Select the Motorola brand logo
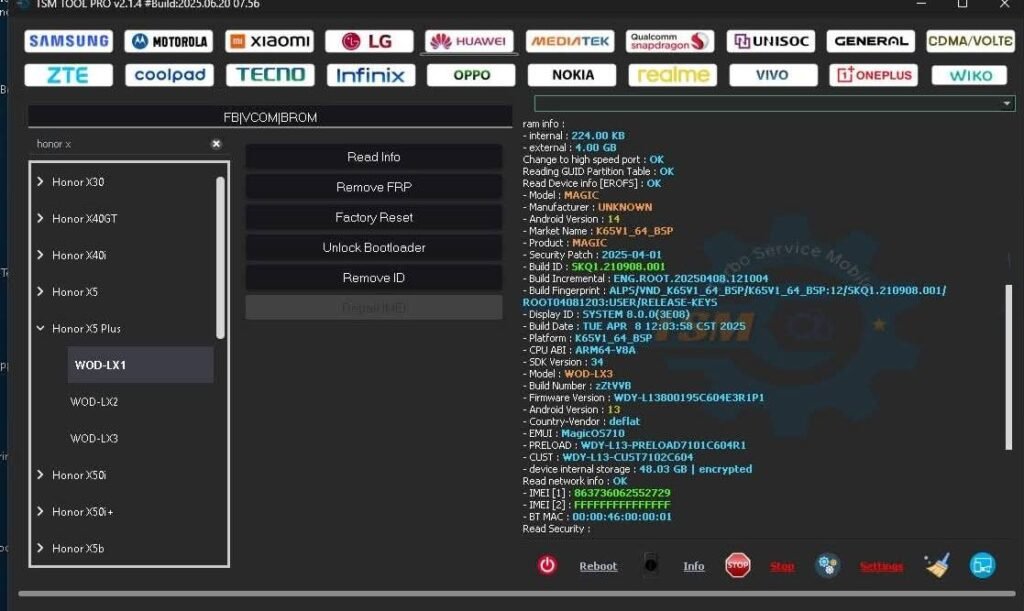 (168, 41)
